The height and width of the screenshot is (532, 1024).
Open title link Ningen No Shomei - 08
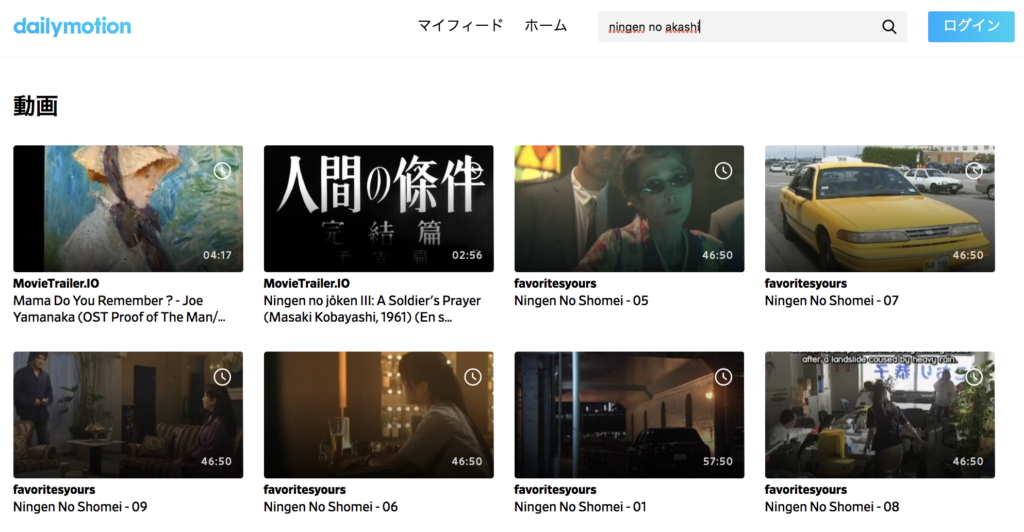click(832, 507)
